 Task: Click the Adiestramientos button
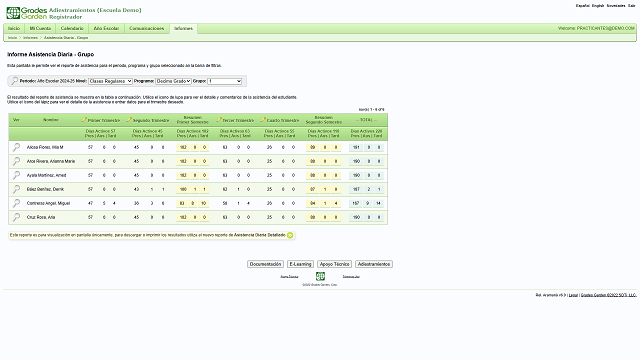(374, 264)
